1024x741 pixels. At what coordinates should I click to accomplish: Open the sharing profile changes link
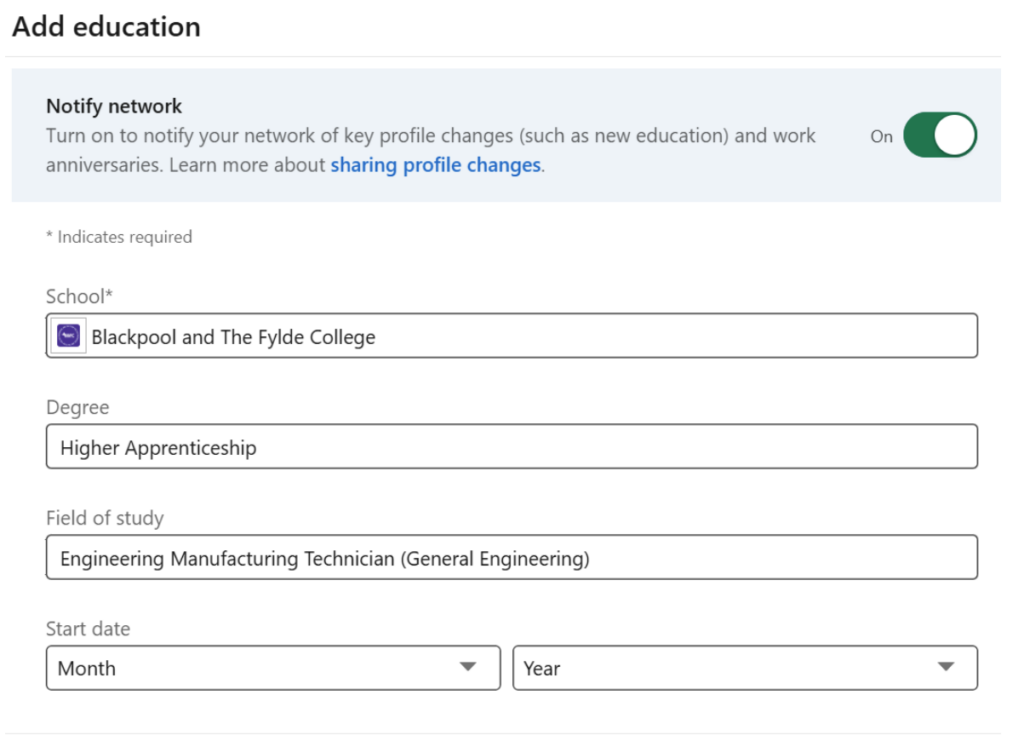[435, 165]
